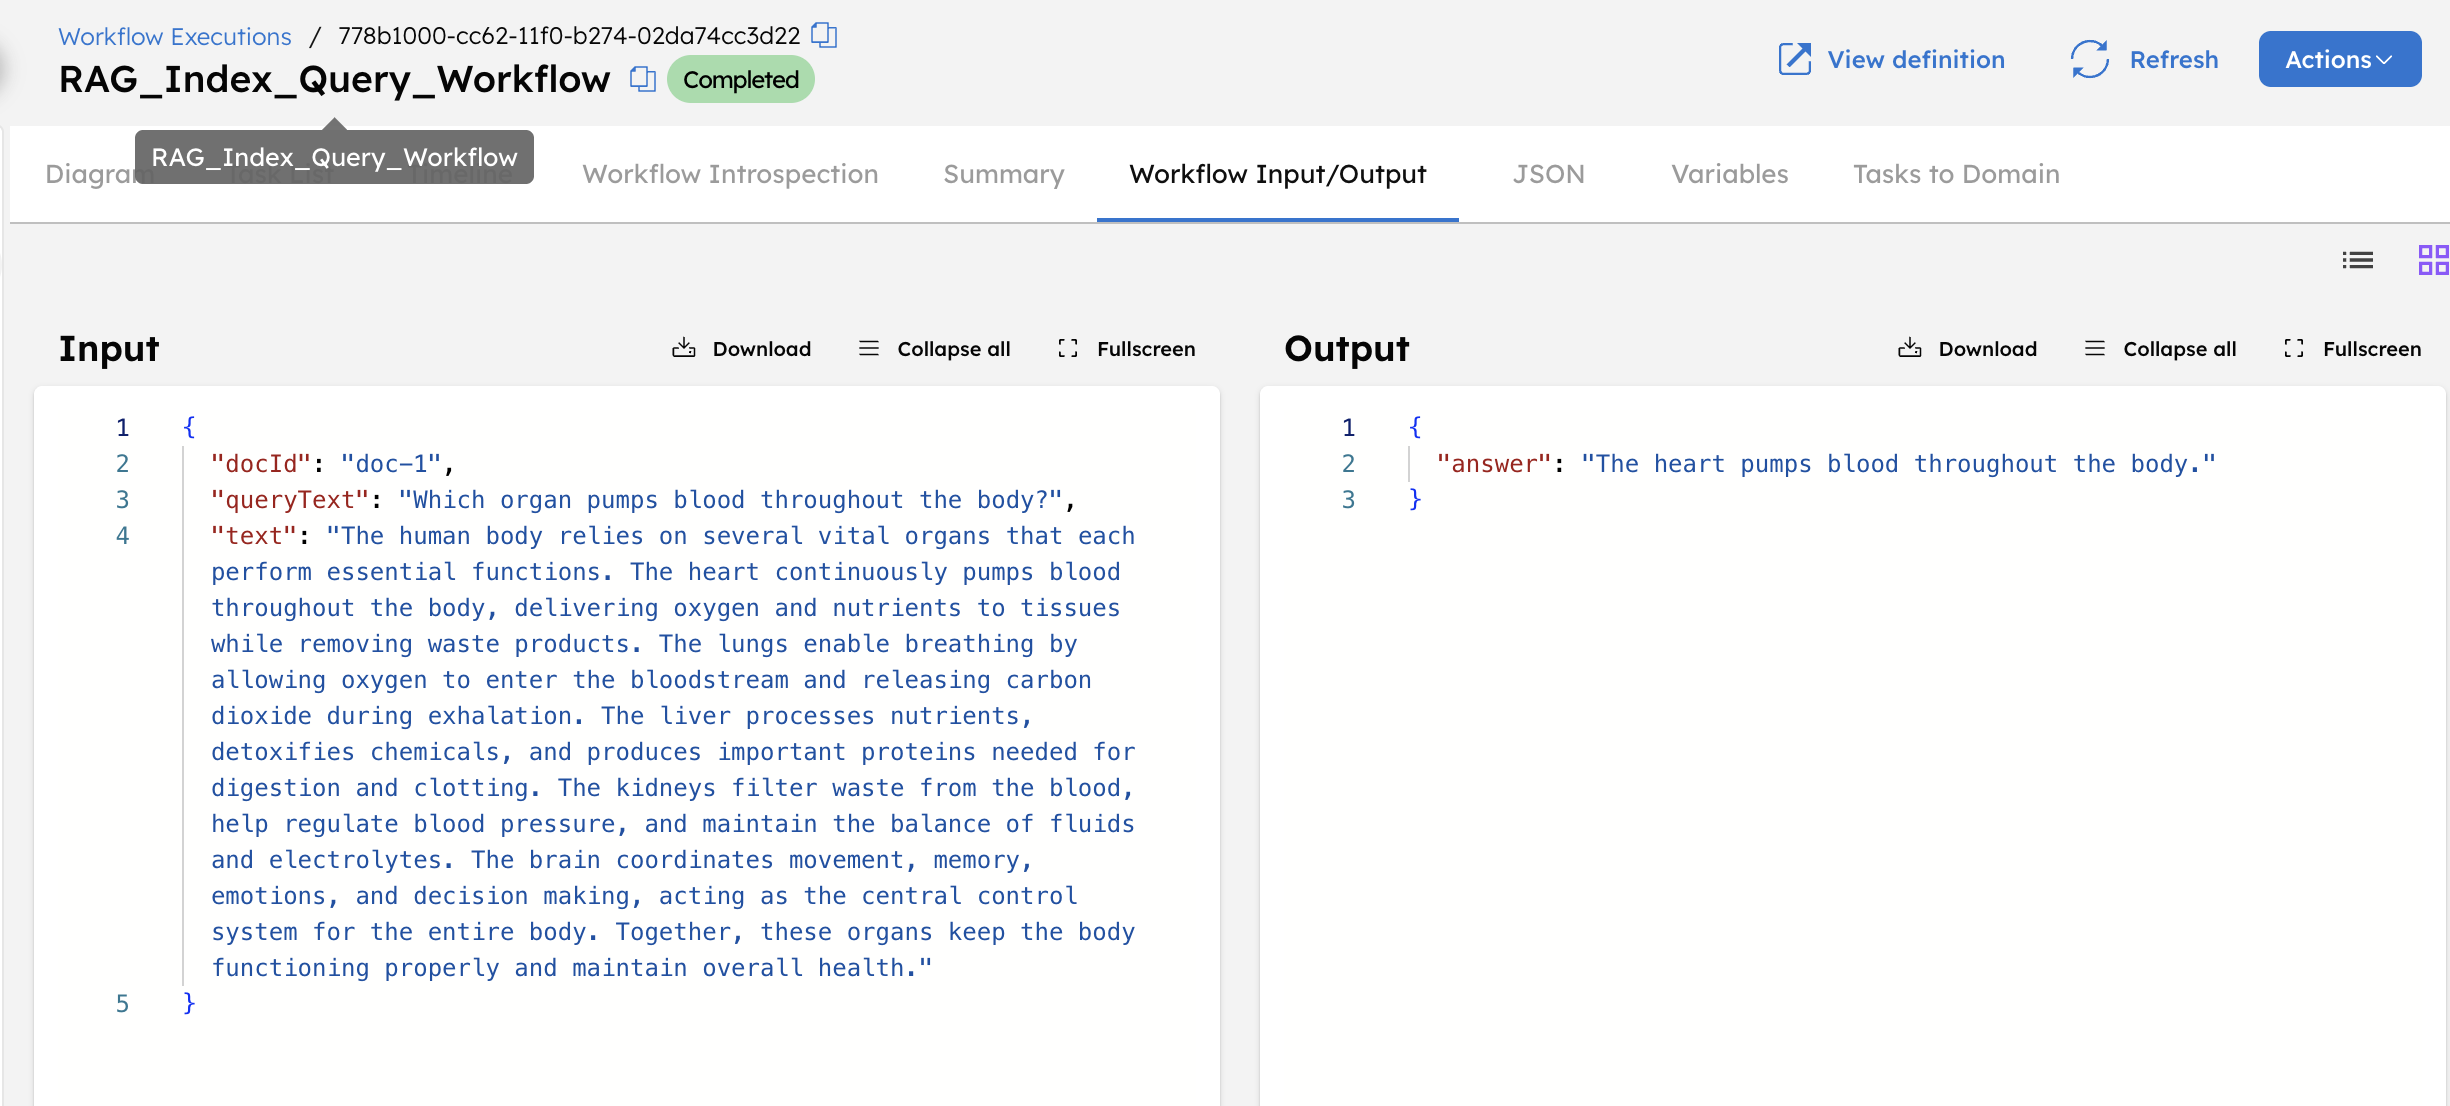Image resolution: width=2450 pixels, height=1106 pixels.
Task: Open the Actions dropdown
Action: (2339, 59)
